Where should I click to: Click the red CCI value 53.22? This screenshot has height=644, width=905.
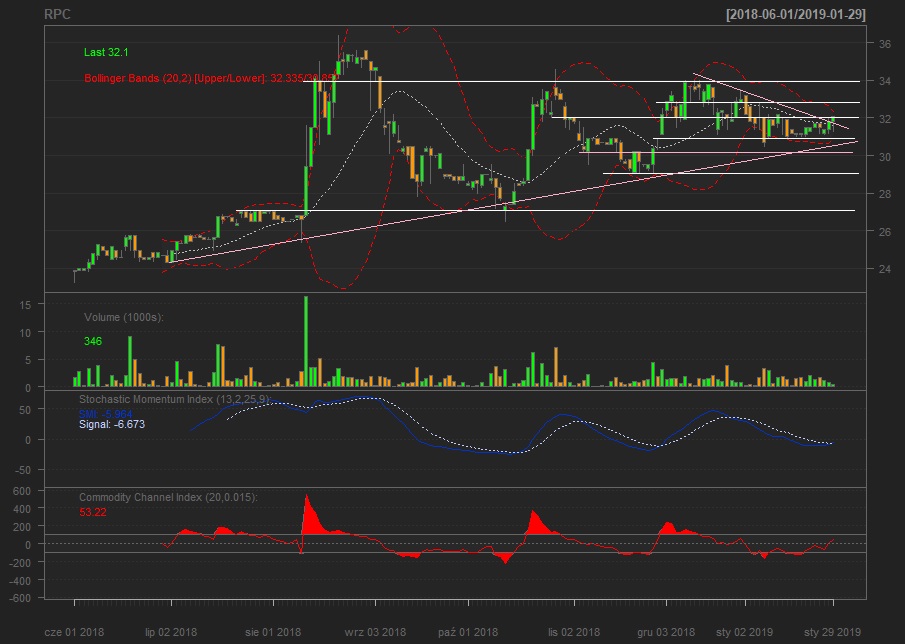coord(93,512)
